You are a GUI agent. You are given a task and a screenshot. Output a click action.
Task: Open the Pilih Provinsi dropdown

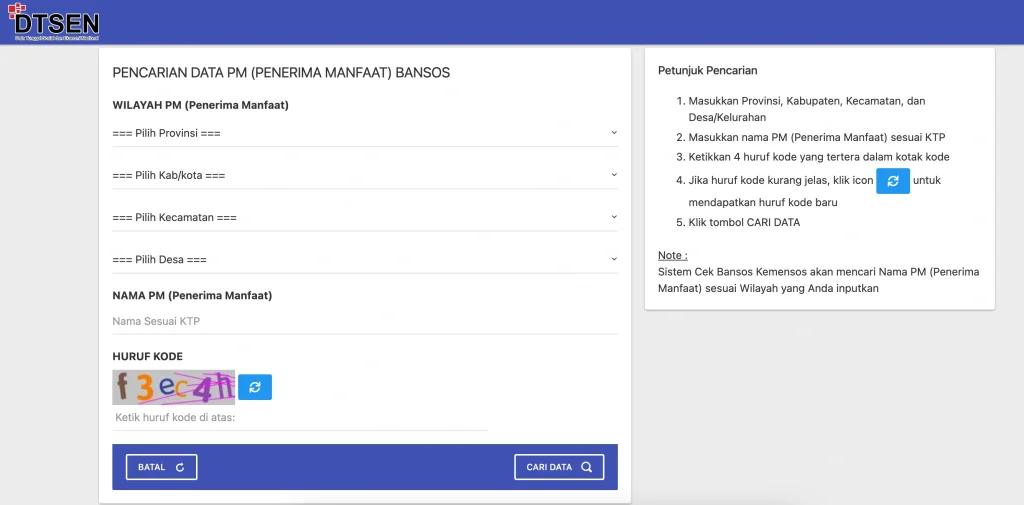coord(364,133)
